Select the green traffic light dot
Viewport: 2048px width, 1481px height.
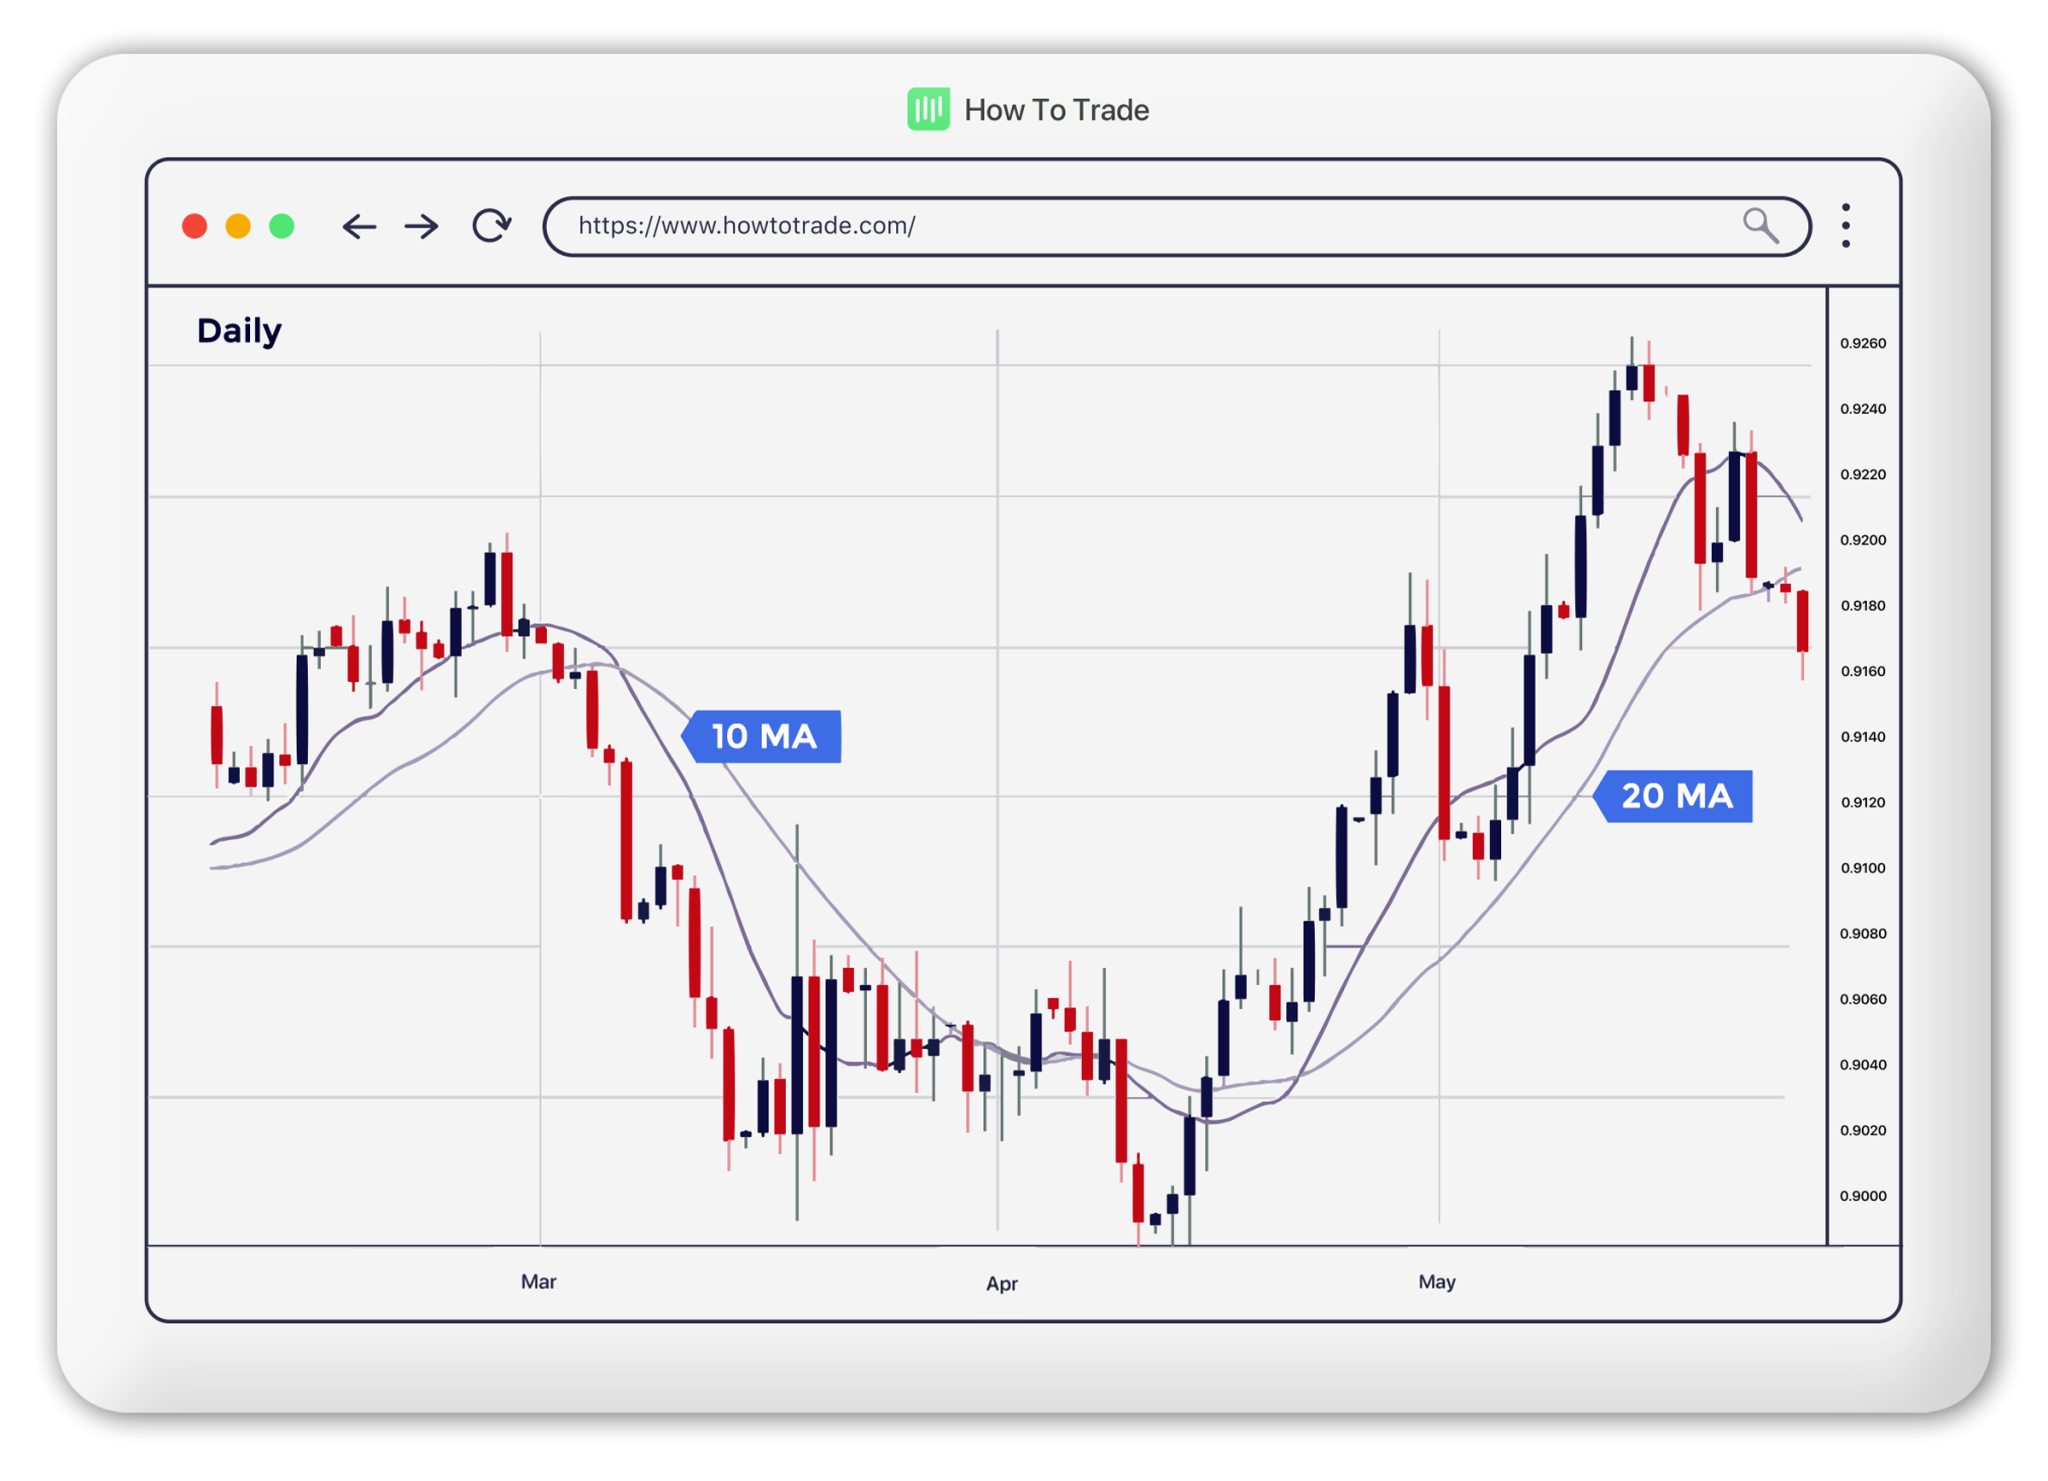click(282, 227)
